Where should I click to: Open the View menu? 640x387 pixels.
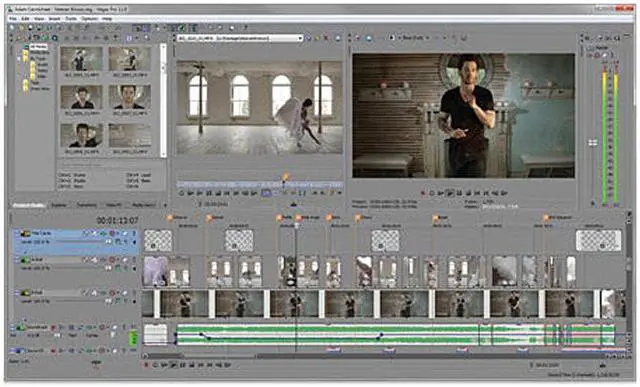(39, 19)
